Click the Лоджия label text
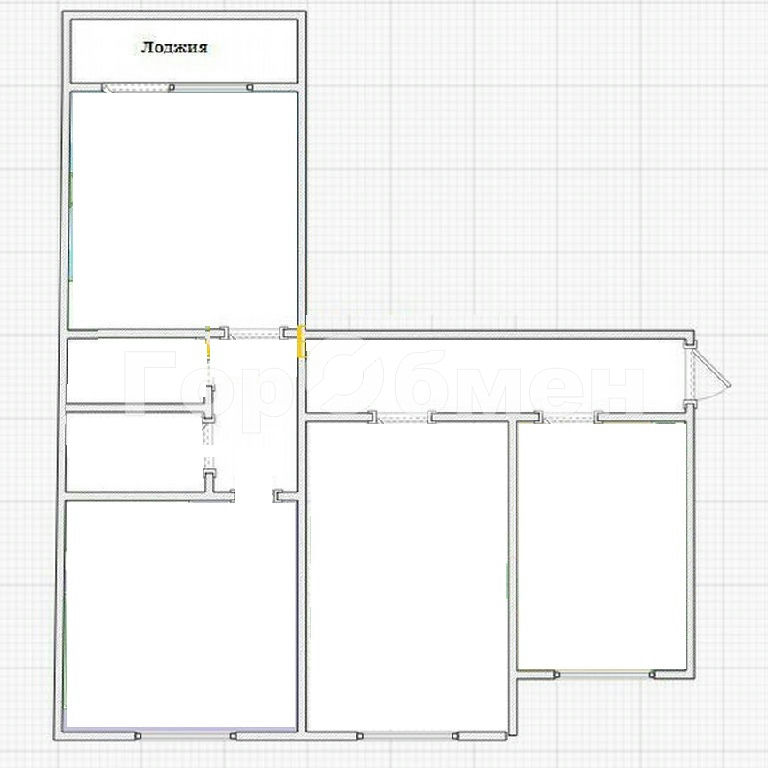 174,47
